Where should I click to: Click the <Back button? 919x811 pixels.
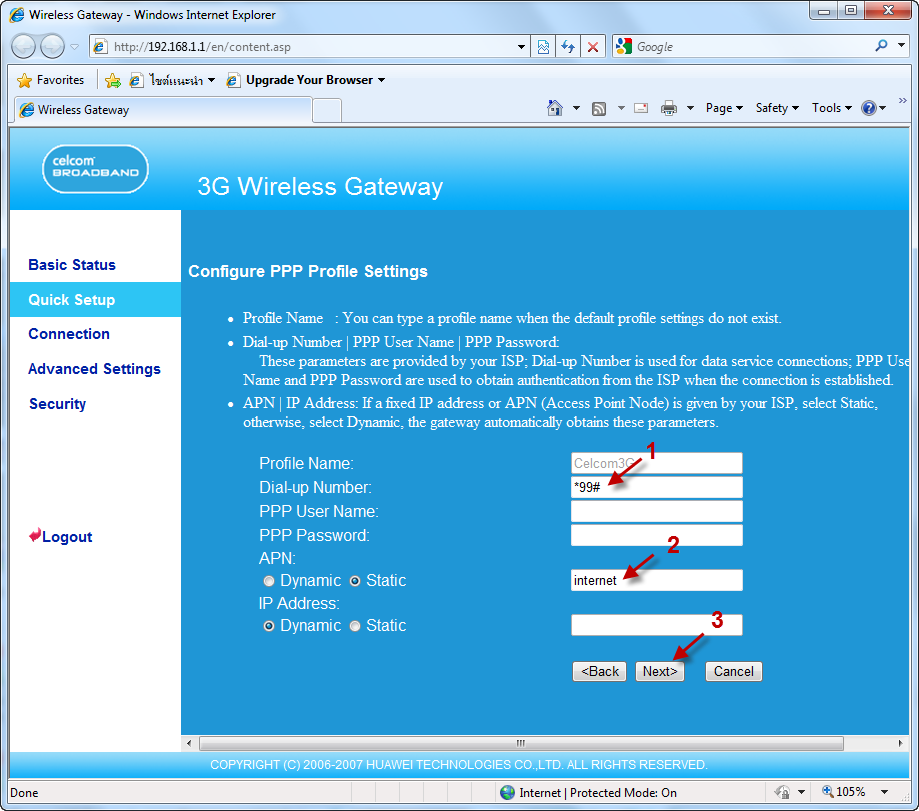(x=599, y=671)
